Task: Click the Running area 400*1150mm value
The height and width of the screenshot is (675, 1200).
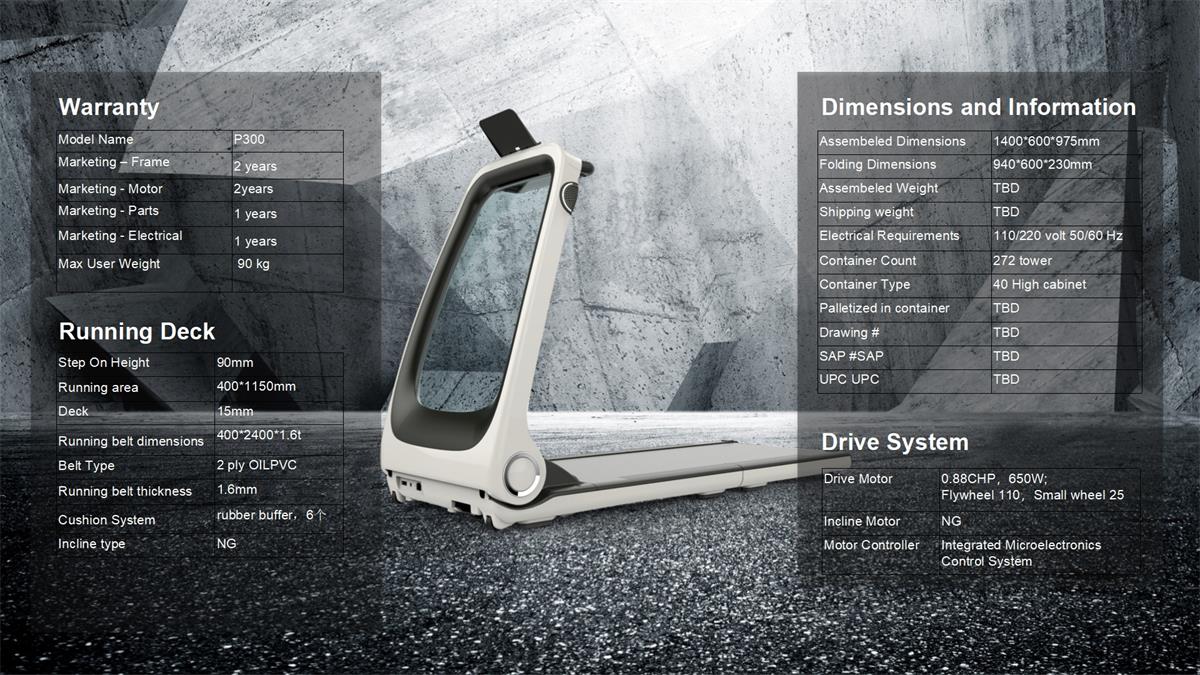Action: click(256, 386)
